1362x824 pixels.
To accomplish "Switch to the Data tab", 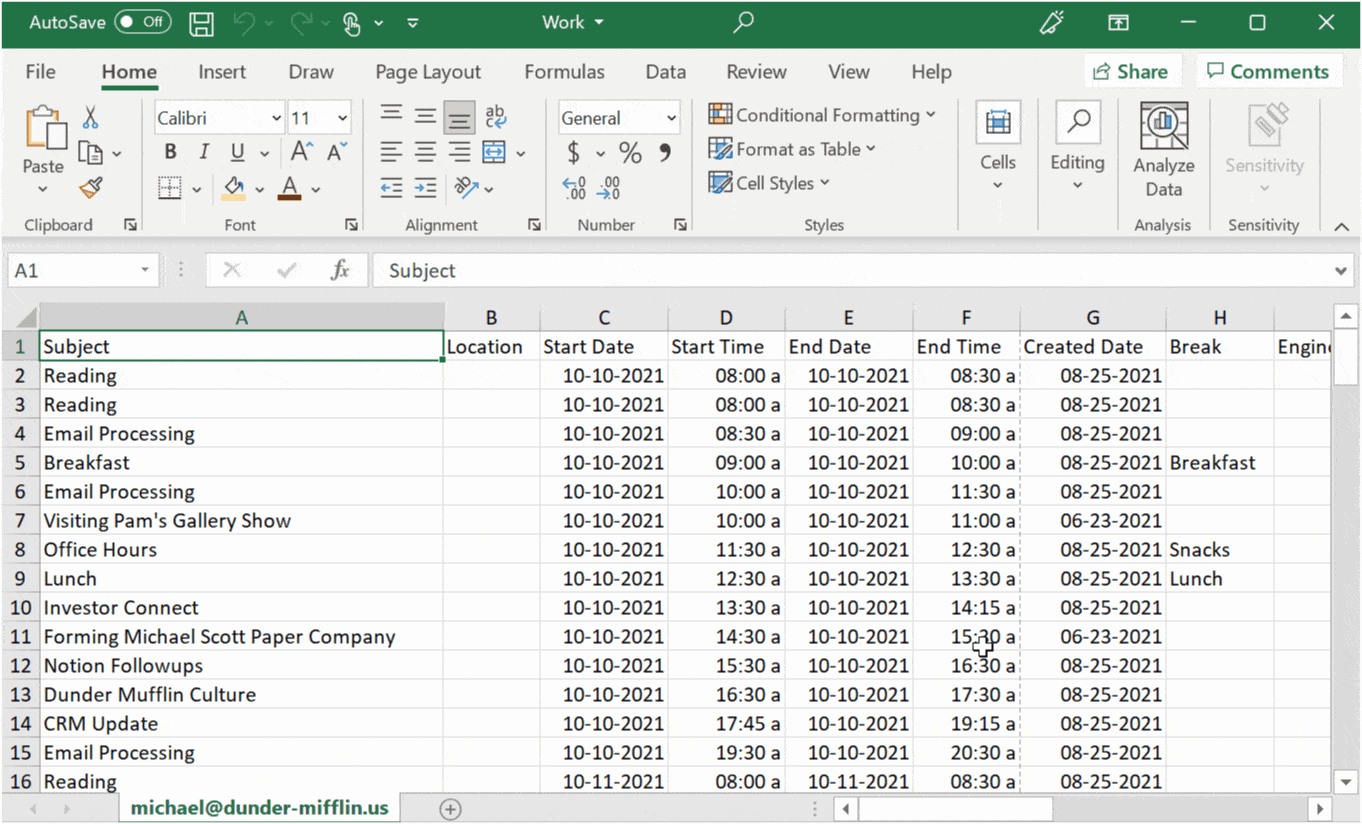I will point(665,72).
